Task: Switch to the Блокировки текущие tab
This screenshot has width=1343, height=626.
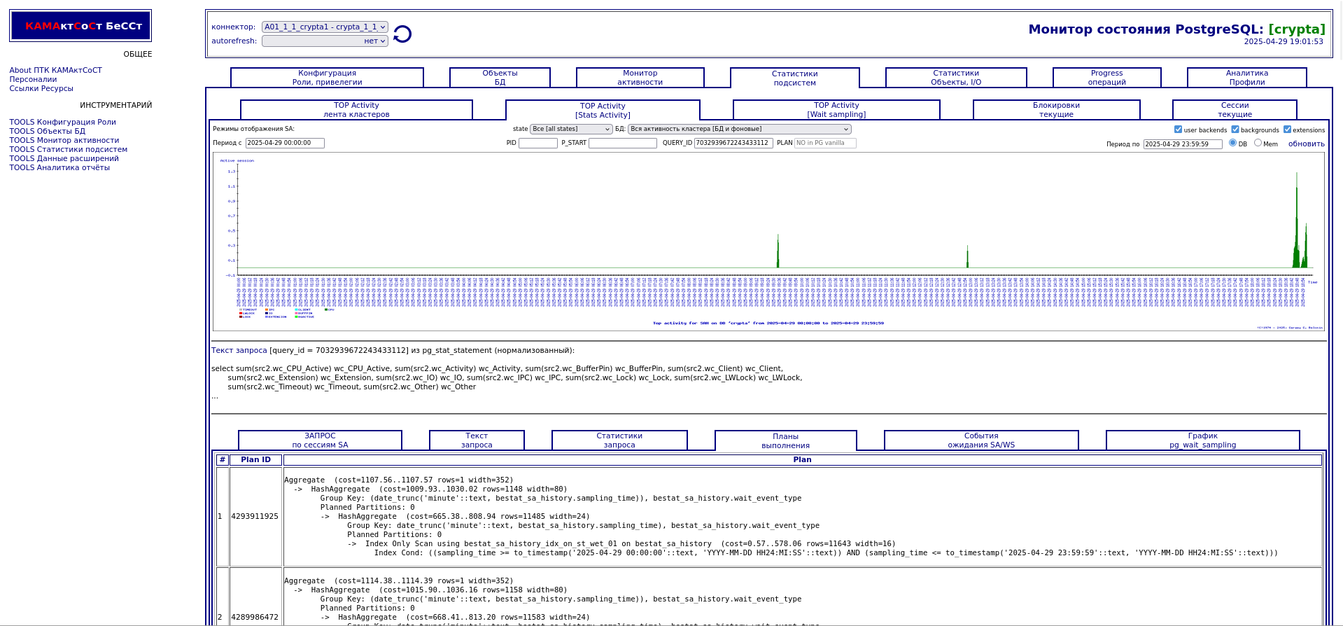Action: coord(1056,110)
